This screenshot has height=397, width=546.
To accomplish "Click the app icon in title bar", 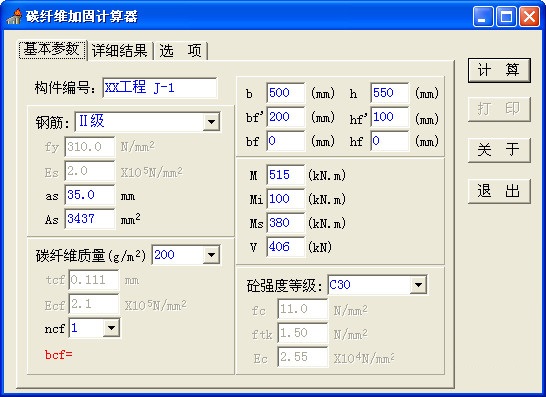I will 14,16.
